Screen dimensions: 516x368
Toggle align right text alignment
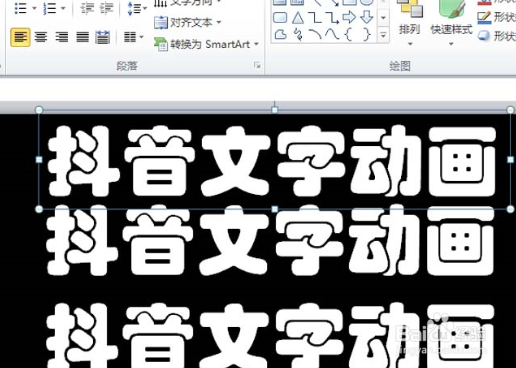[x=62, y=37]
